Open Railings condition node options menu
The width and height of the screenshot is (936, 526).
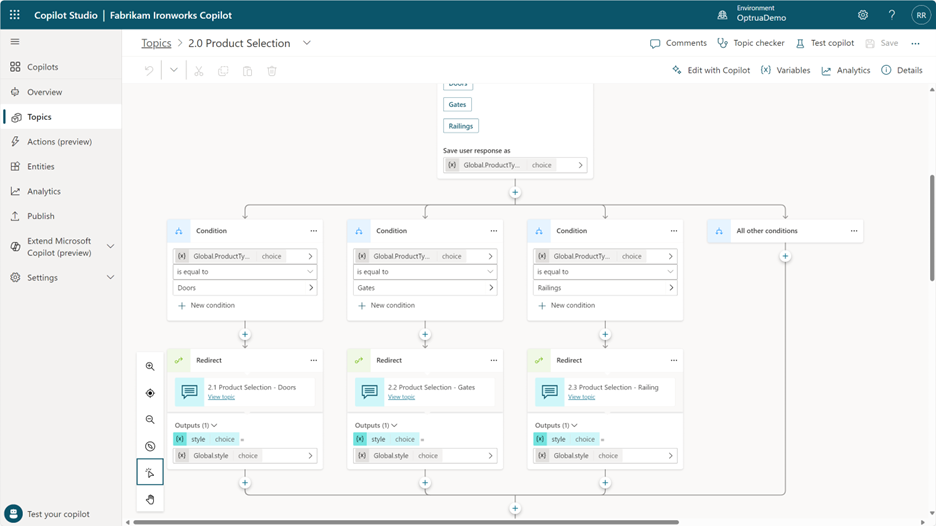(673, 230)
